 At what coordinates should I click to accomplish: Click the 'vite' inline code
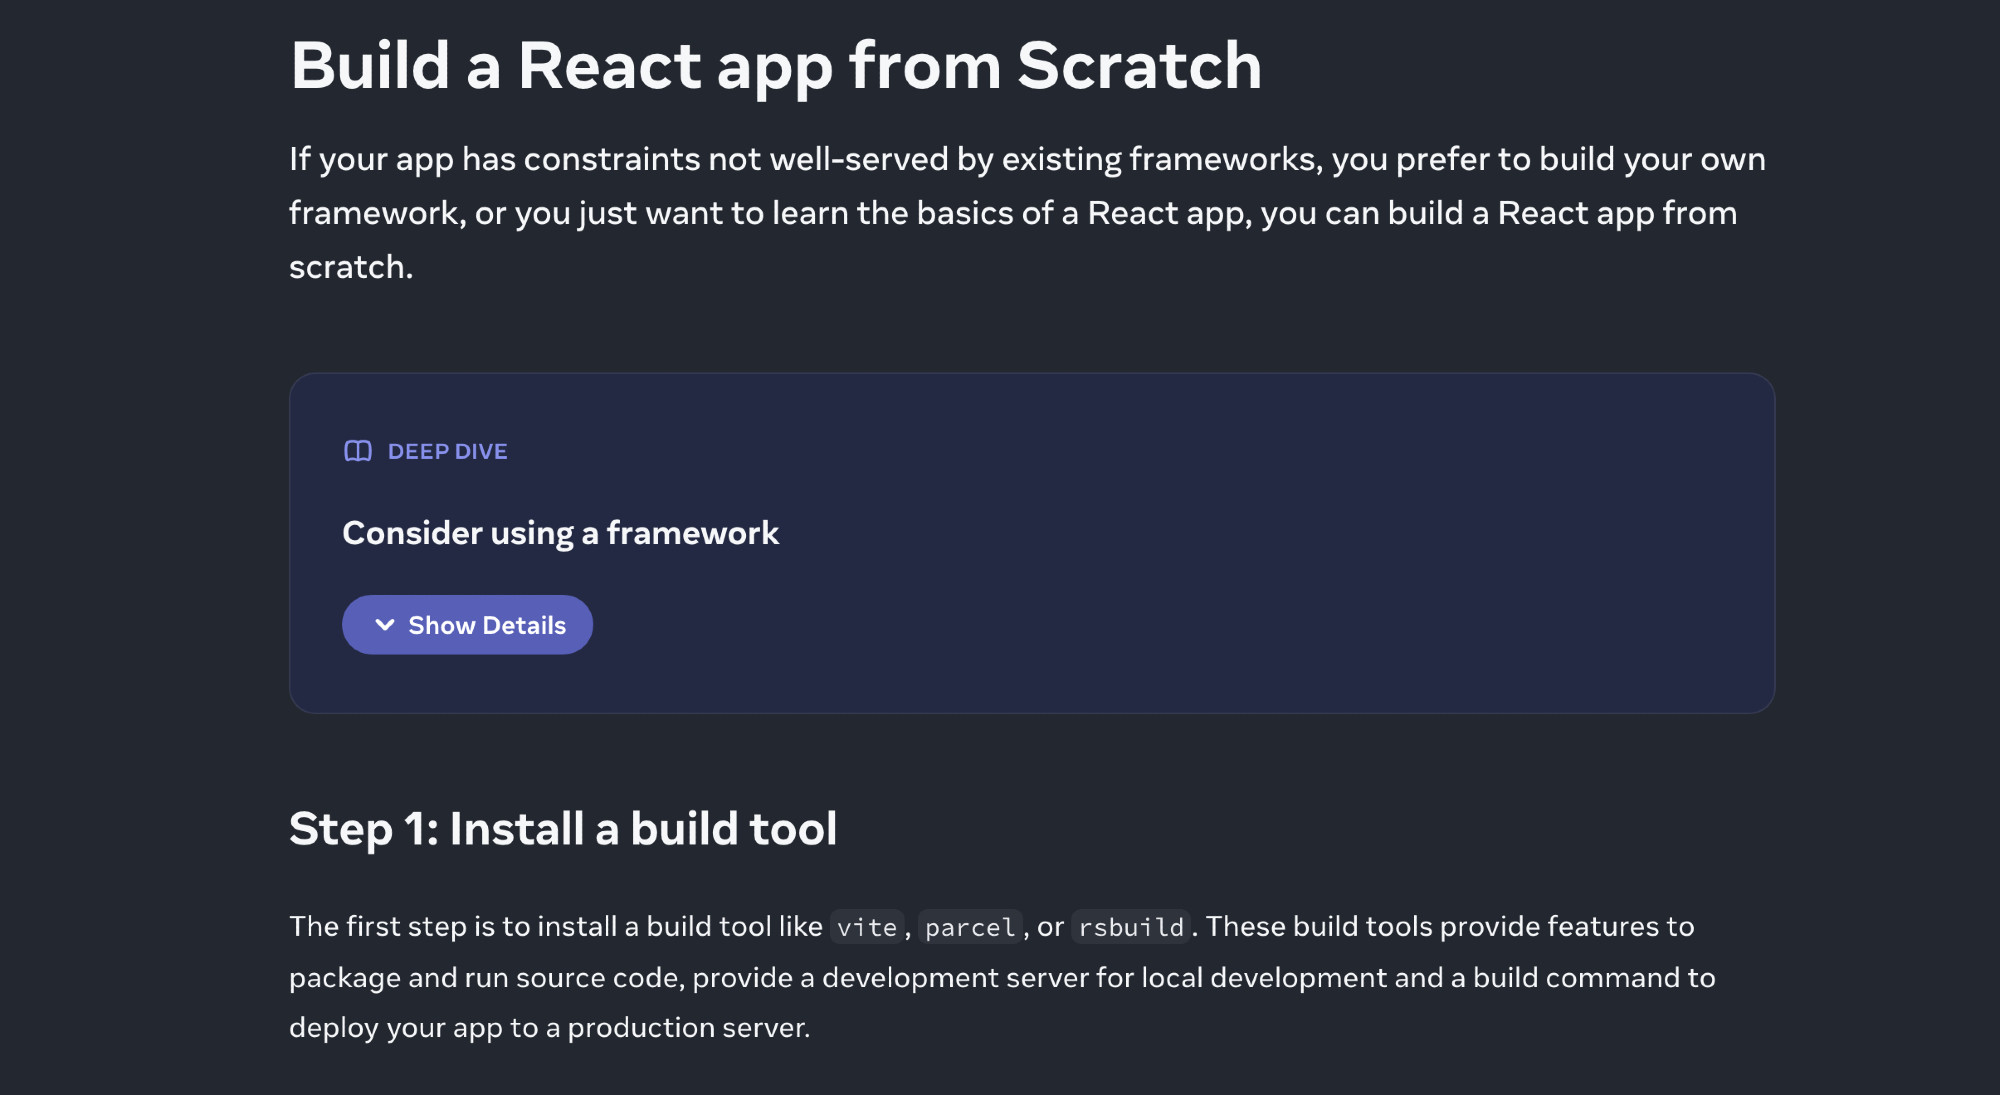pos(867,927)
